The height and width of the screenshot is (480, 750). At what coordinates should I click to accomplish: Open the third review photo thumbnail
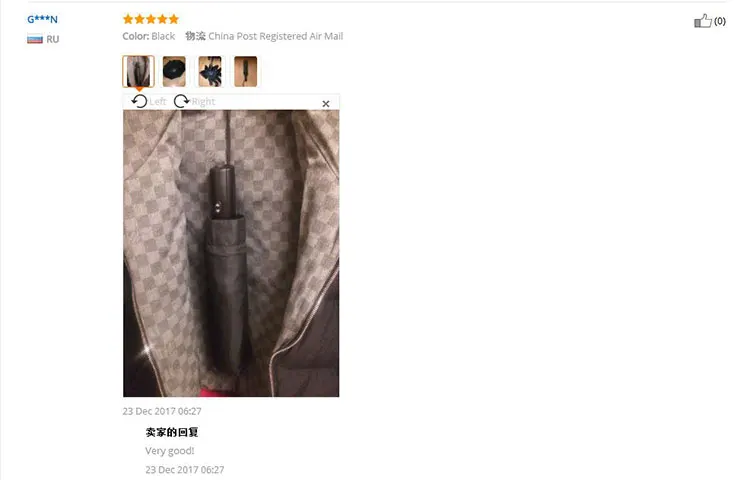(210, 71)
